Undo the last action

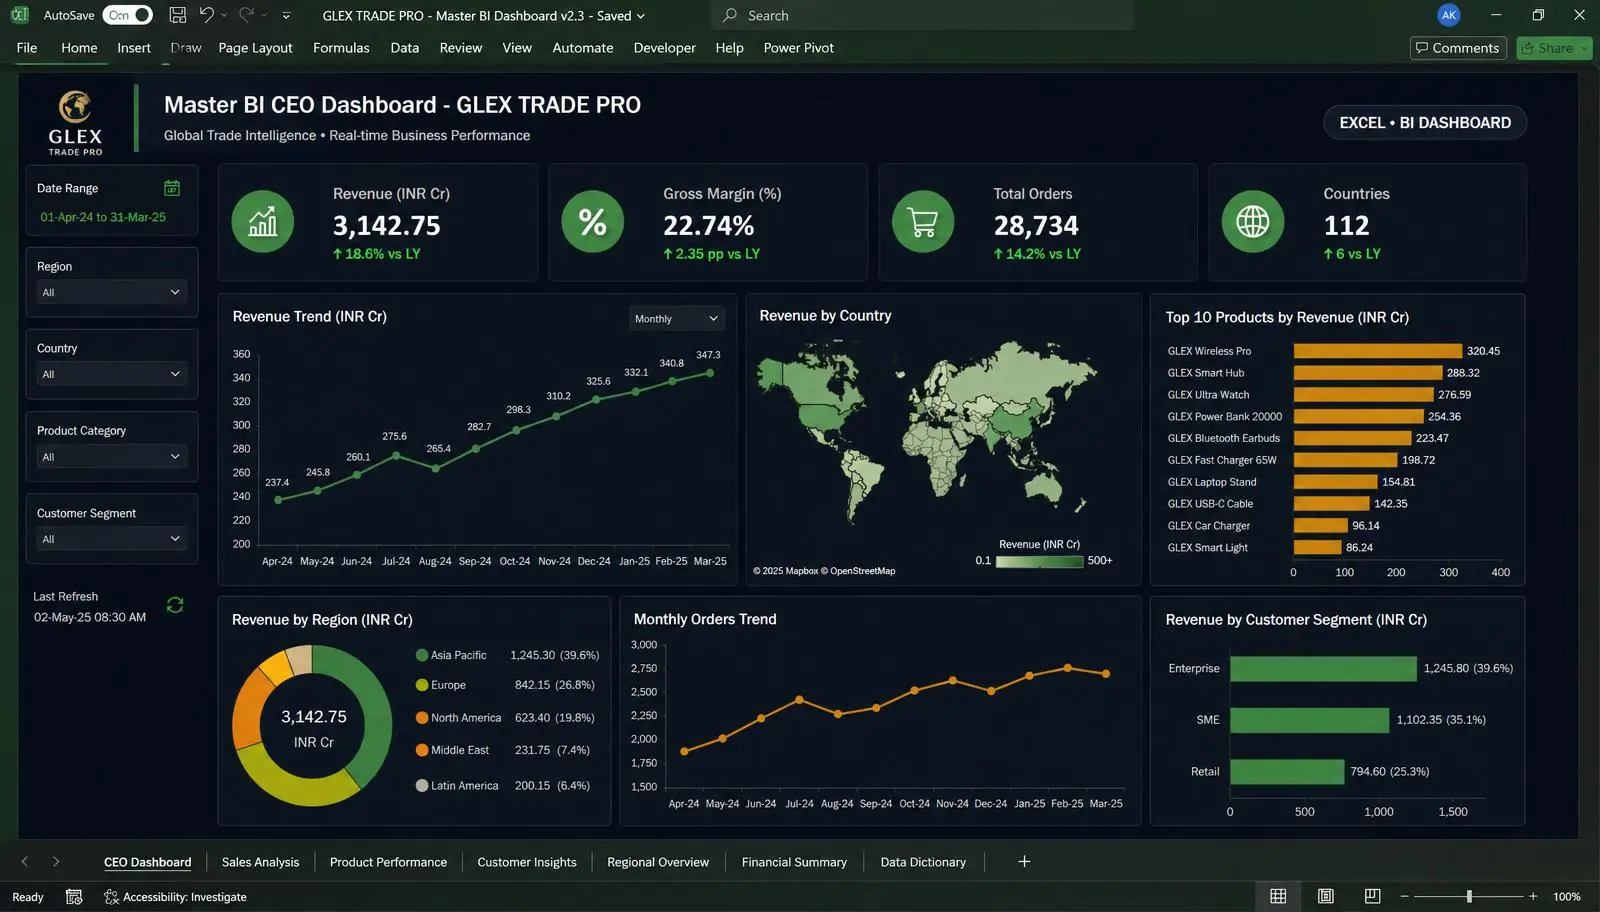click(206, 15)
